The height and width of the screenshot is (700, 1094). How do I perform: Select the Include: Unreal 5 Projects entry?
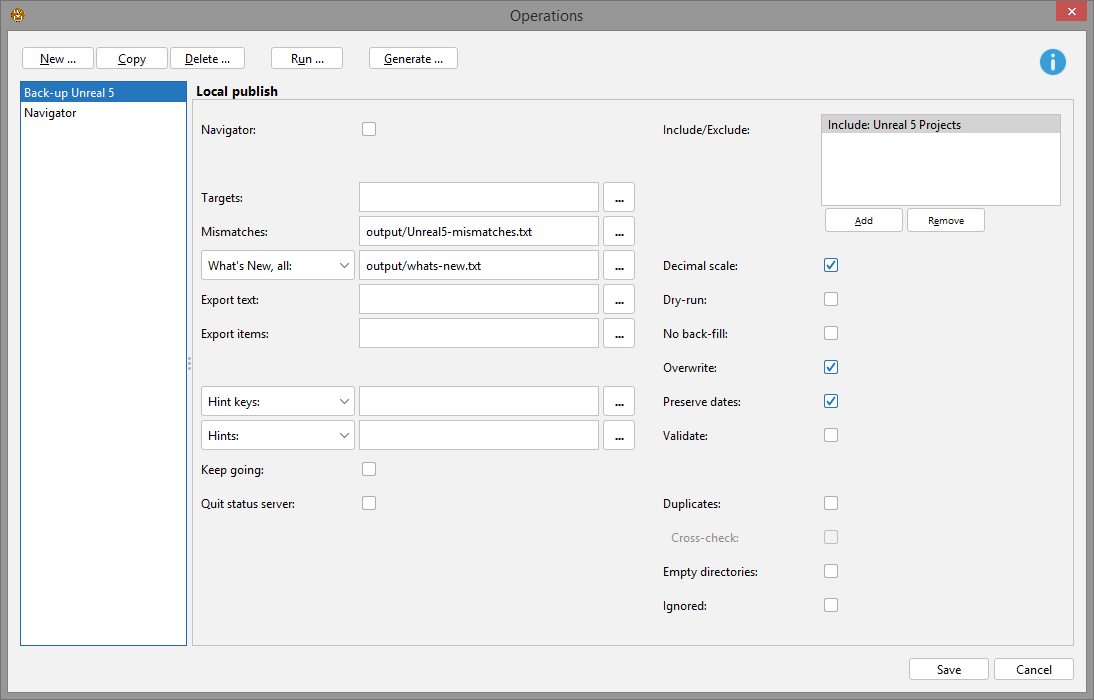[941, 125]
